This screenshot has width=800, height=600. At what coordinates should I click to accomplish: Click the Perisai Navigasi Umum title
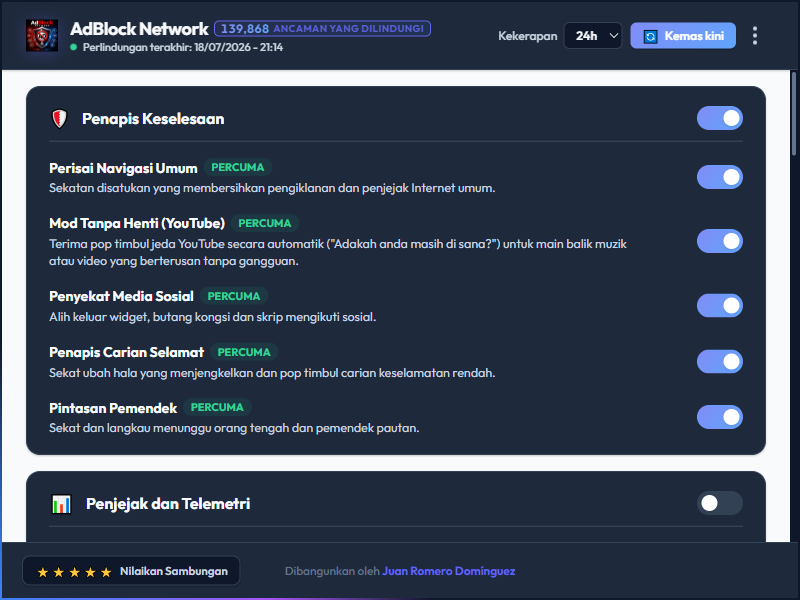point(123,168)
